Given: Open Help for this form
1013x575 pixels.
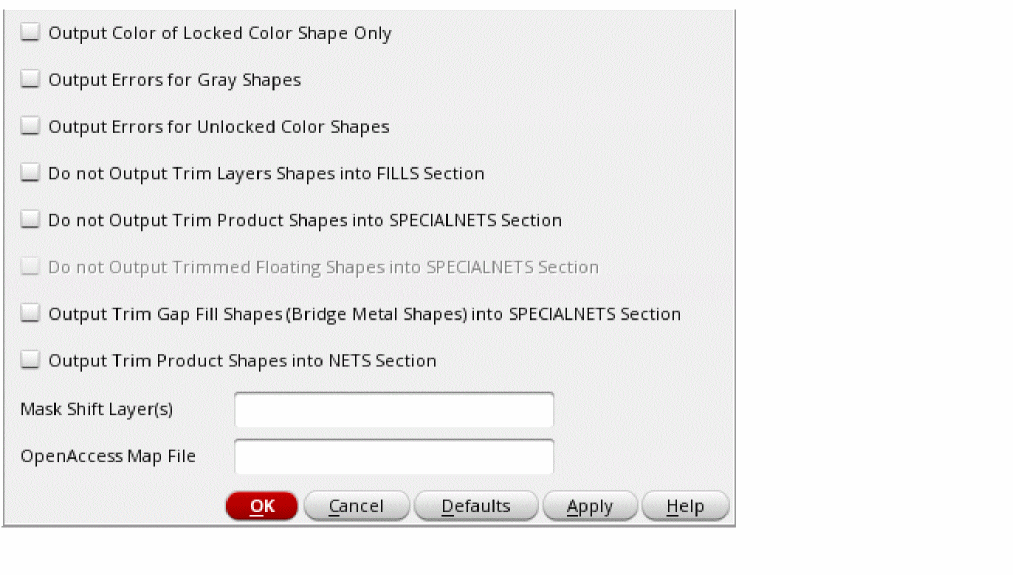Looking at the screenshot, I should pos(685,506).
